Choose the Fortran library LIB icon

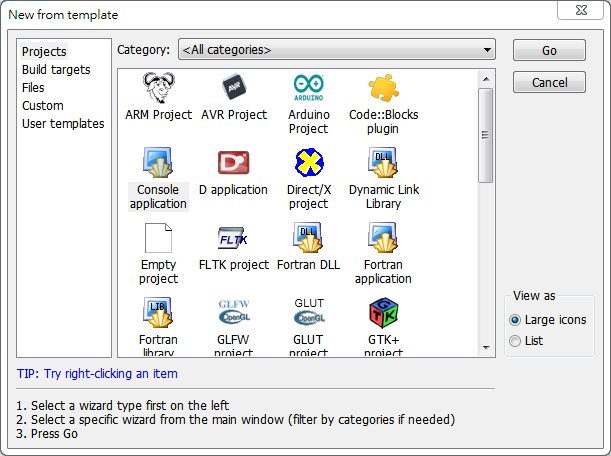click(x=158, y=313)
